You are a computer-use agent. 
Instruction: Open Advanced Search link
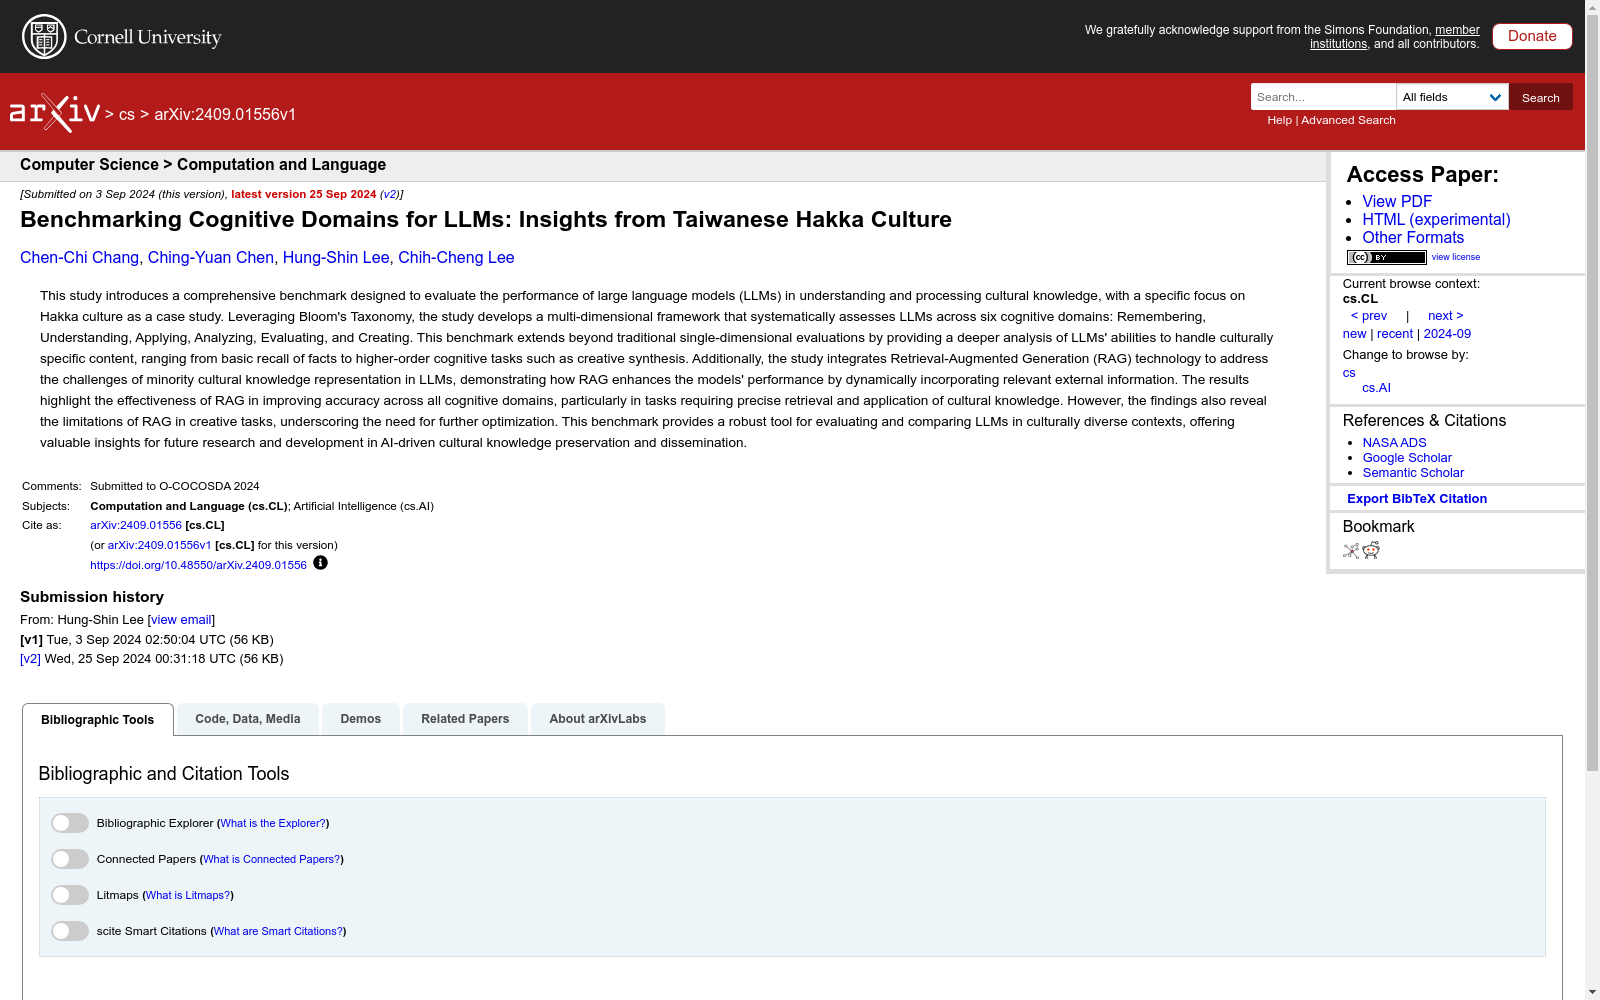point(1348,120)
